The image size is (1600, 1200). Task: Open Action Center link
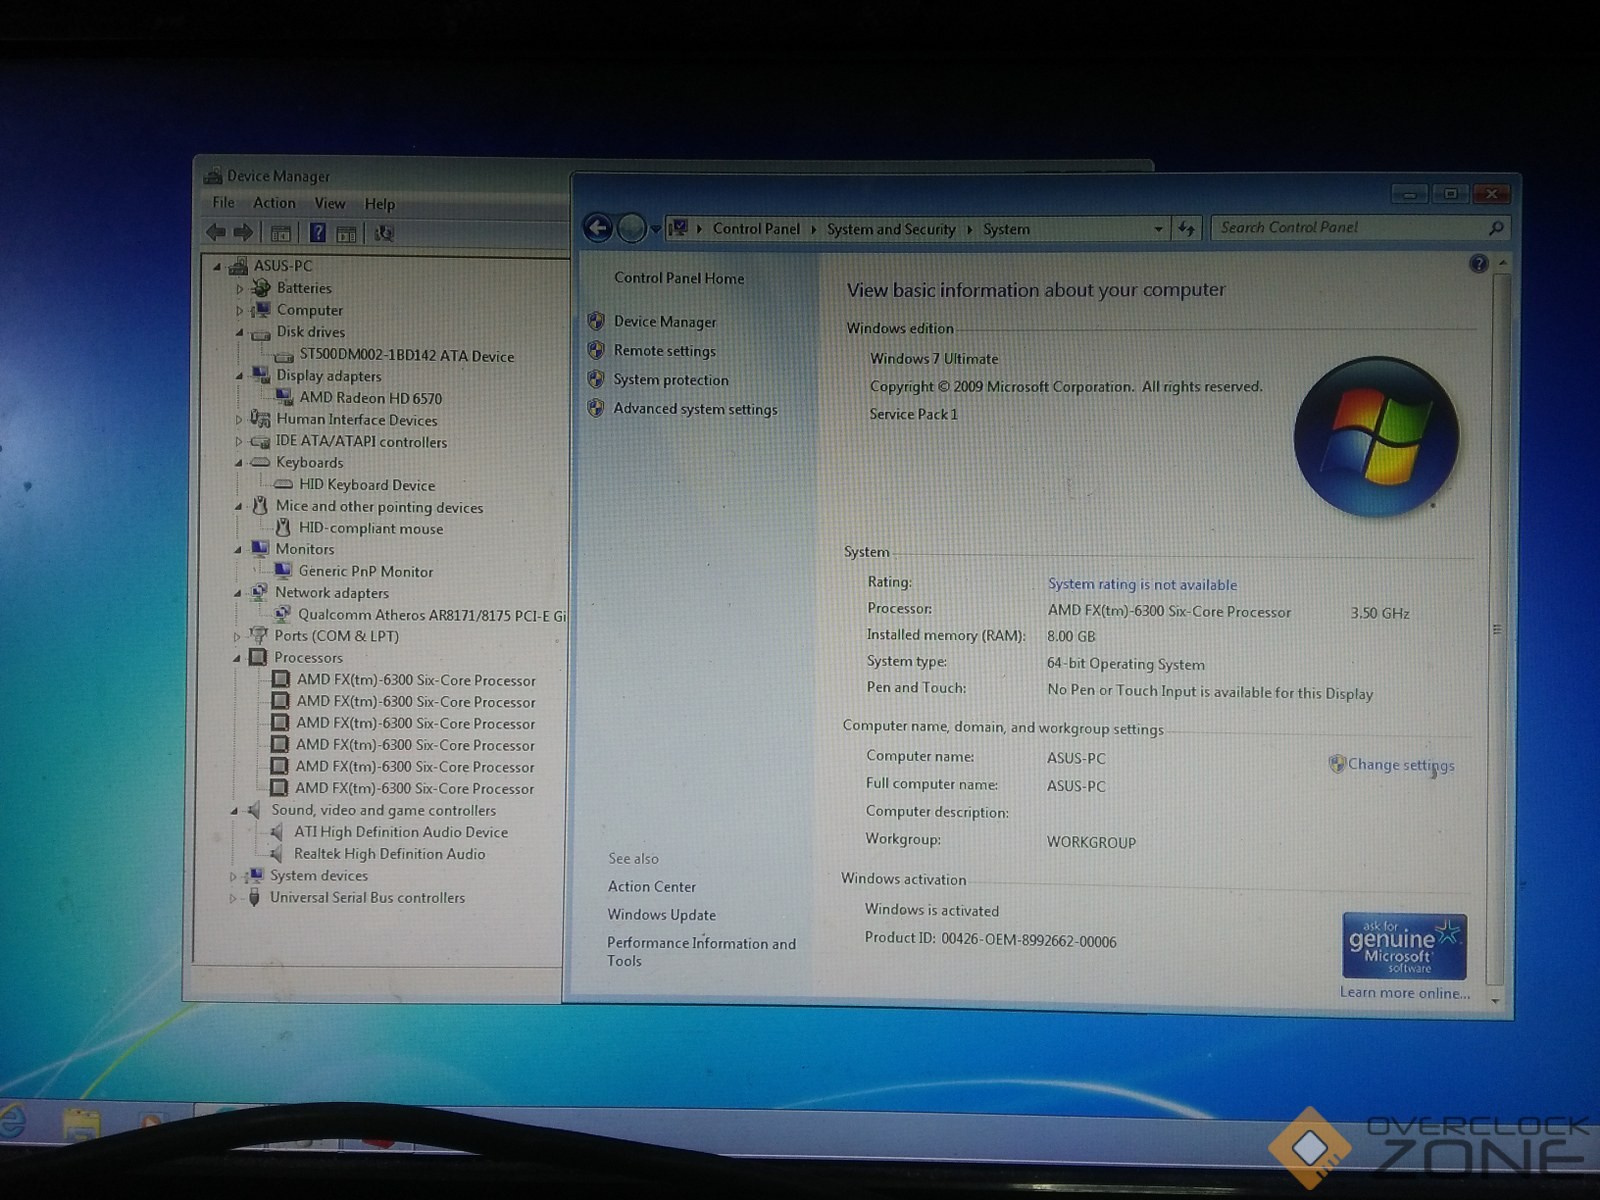(x=652, y=886)
